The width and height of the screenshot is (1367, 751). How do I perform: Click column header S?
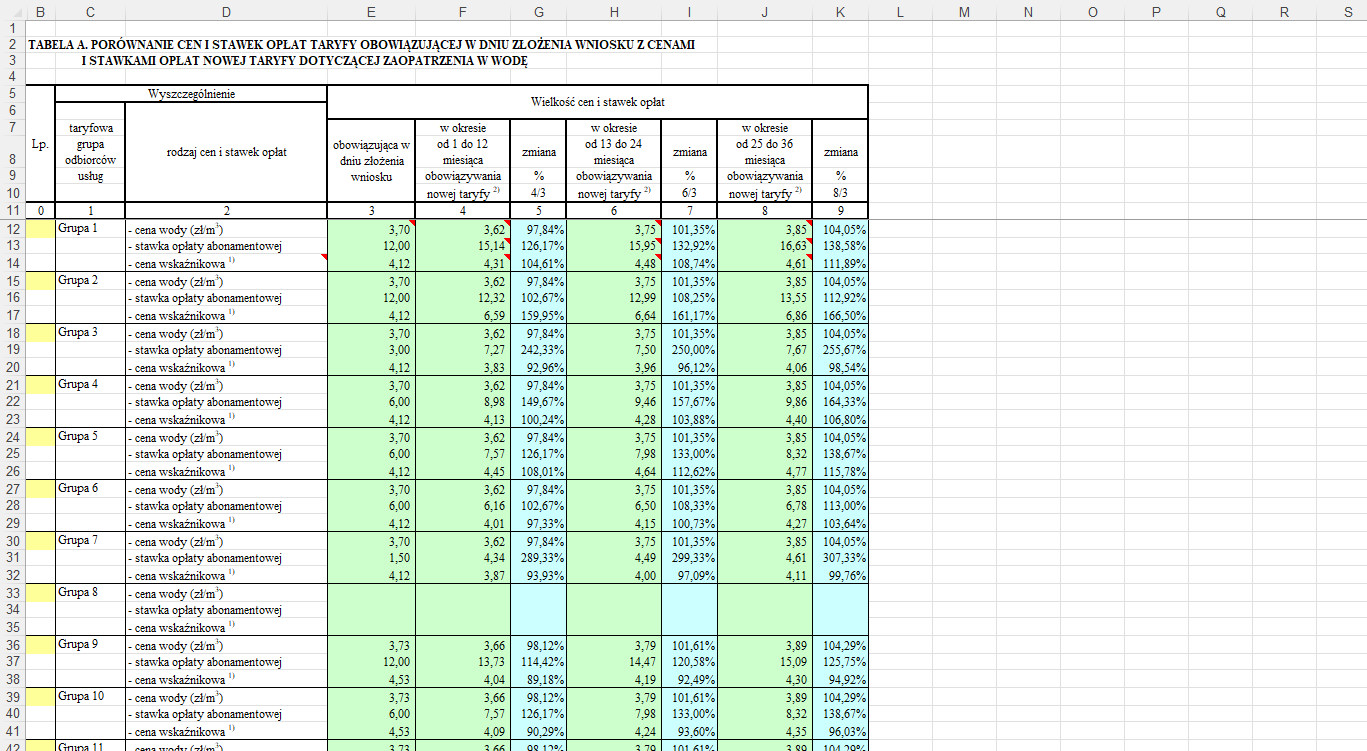click(x=1347, y=12)
